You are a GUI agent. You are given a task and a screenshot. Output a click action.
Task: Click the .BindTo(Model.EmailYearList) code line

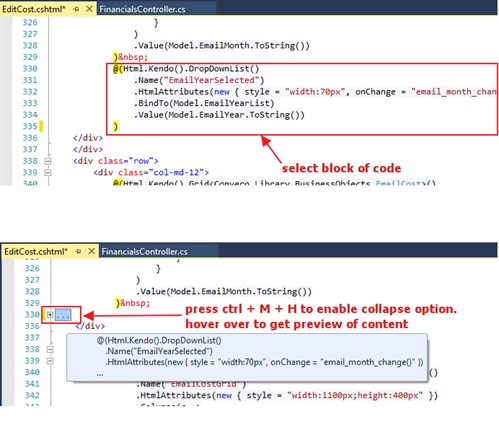point(204,103)
